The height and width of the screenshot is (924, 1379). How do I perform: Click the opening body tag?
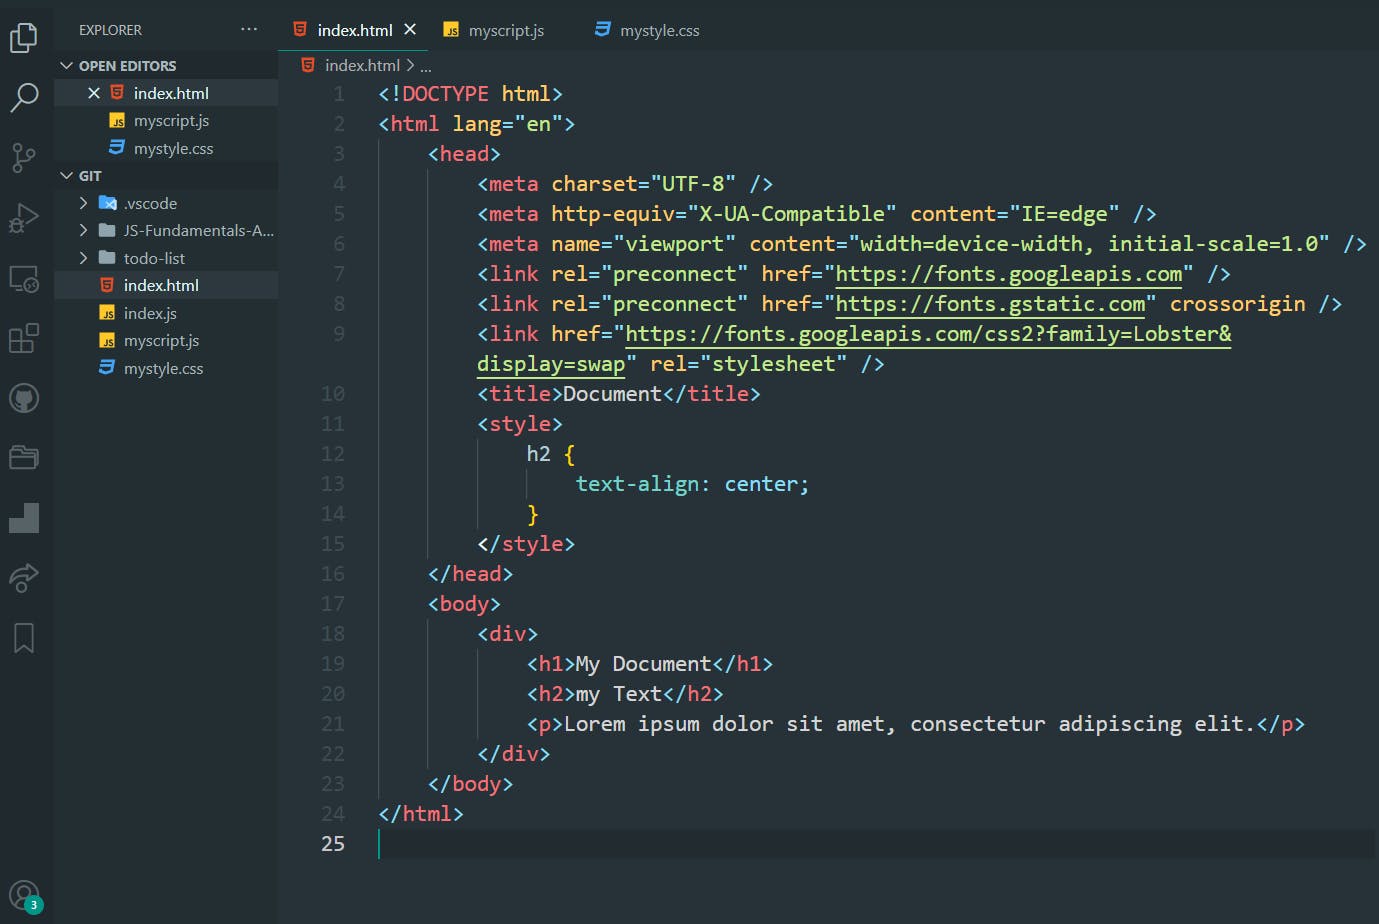[464, 604]
